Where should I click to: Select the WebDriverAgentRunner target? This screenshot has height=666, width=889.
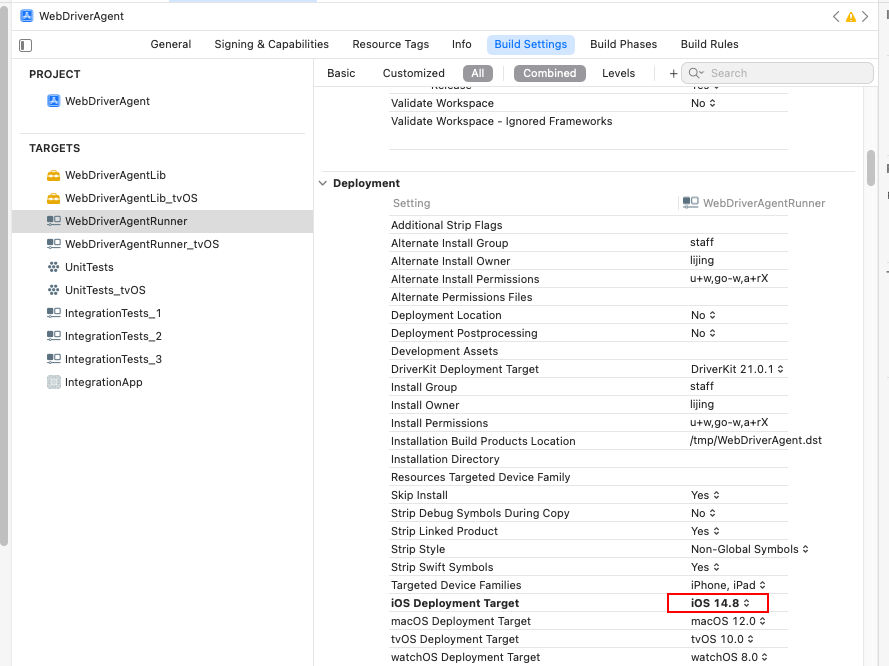click(x=162, y=221)
